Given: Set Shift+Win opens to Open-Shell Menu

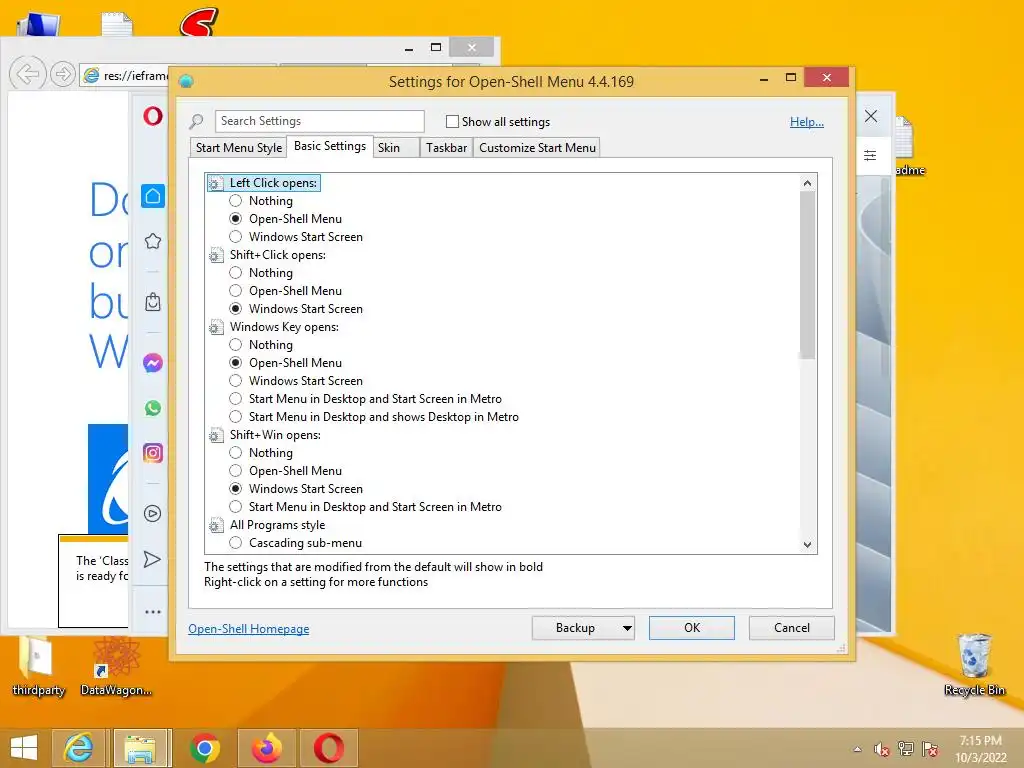Looking at the screenshot, I should pyautogui.click(x=236, y=471).
